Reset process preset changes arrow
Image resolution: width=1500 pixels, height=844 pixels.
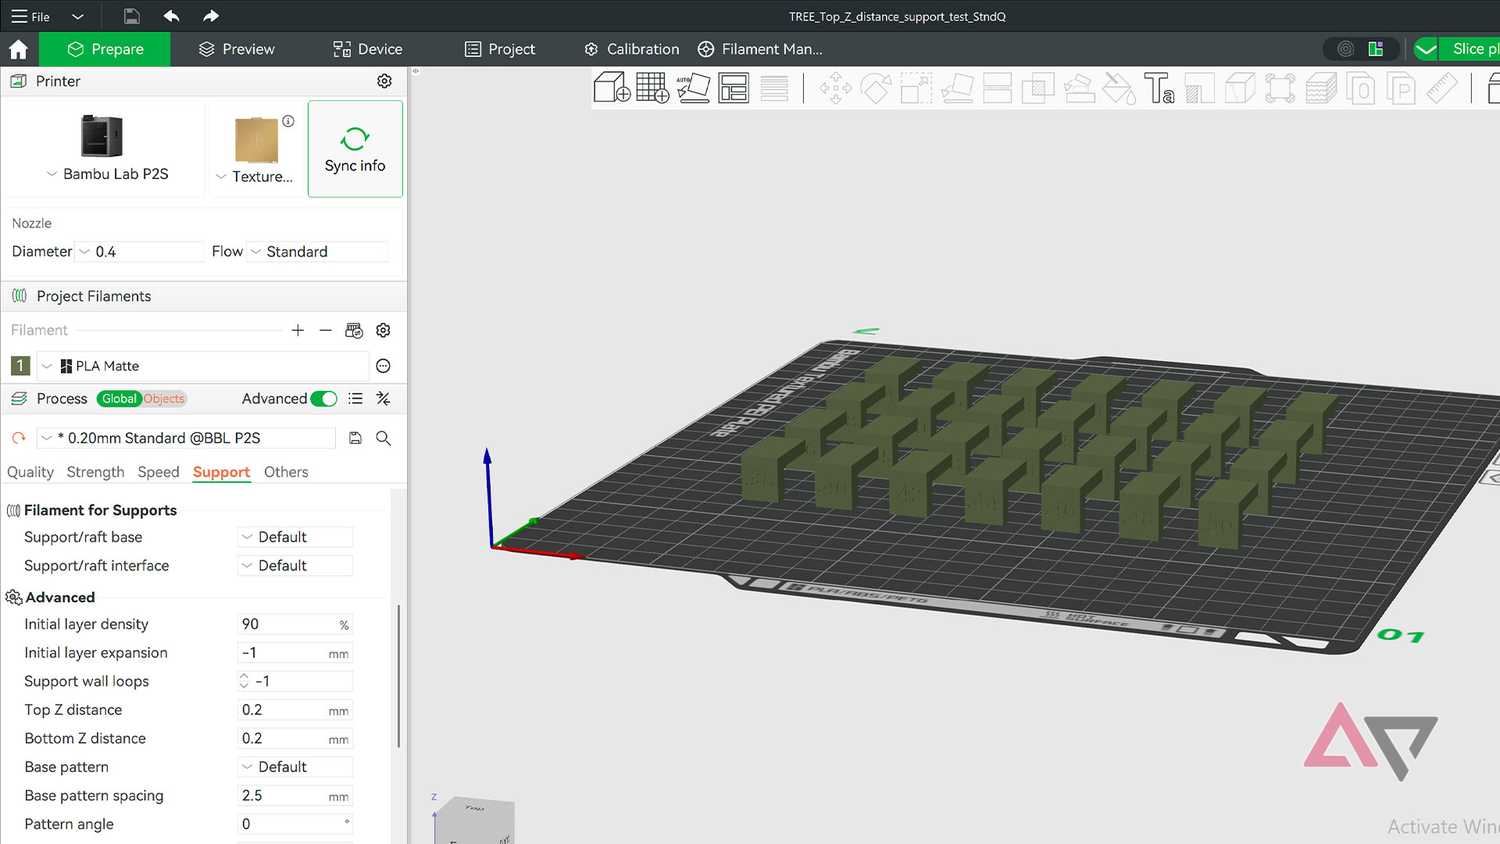(18, 438)
